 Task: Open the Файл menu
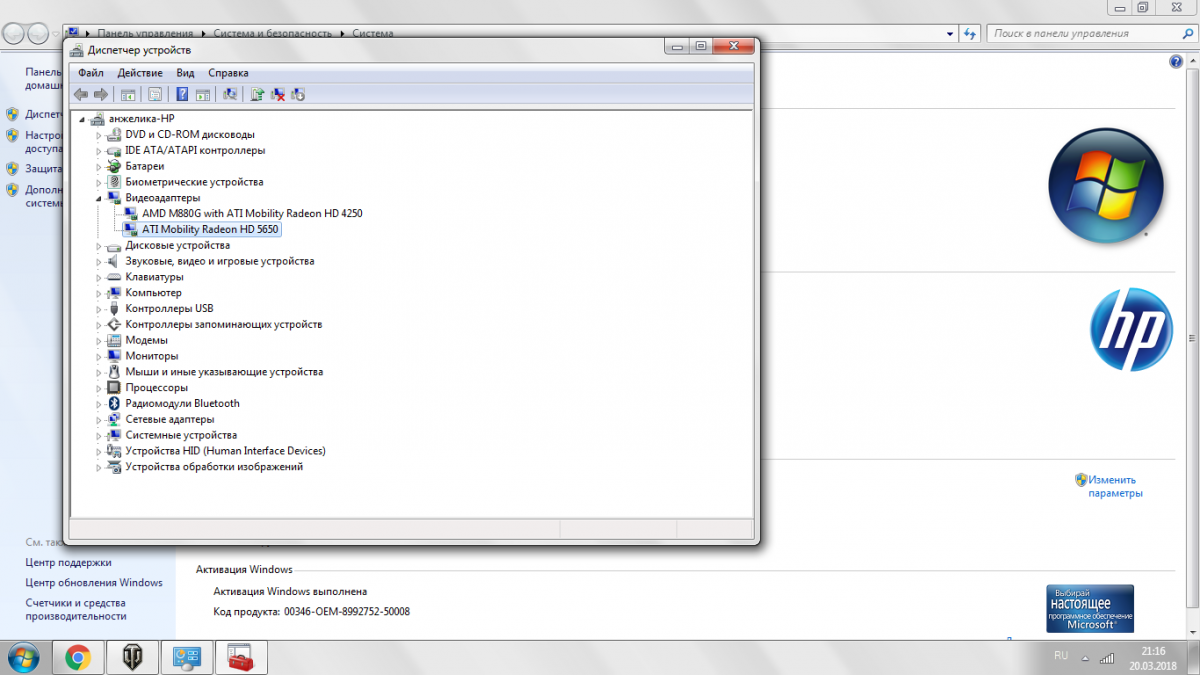(x=91, y=73)
